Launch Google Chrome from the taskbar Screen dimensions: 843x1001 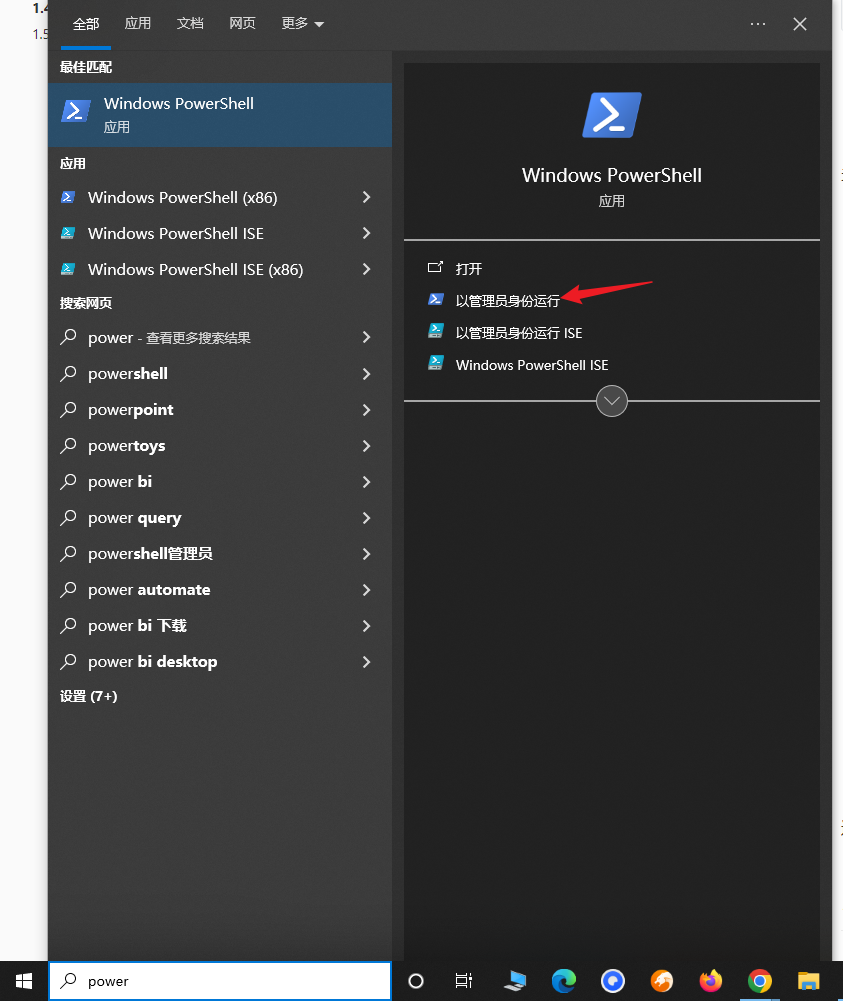(x=759, y=981)
